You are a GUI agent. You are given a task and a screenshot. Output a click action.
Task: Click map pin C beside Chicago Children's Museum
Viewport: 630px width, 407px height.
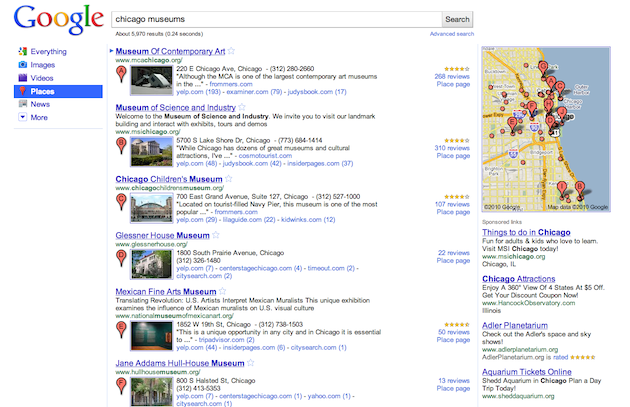pyautogui.click(x=121, y=202)
